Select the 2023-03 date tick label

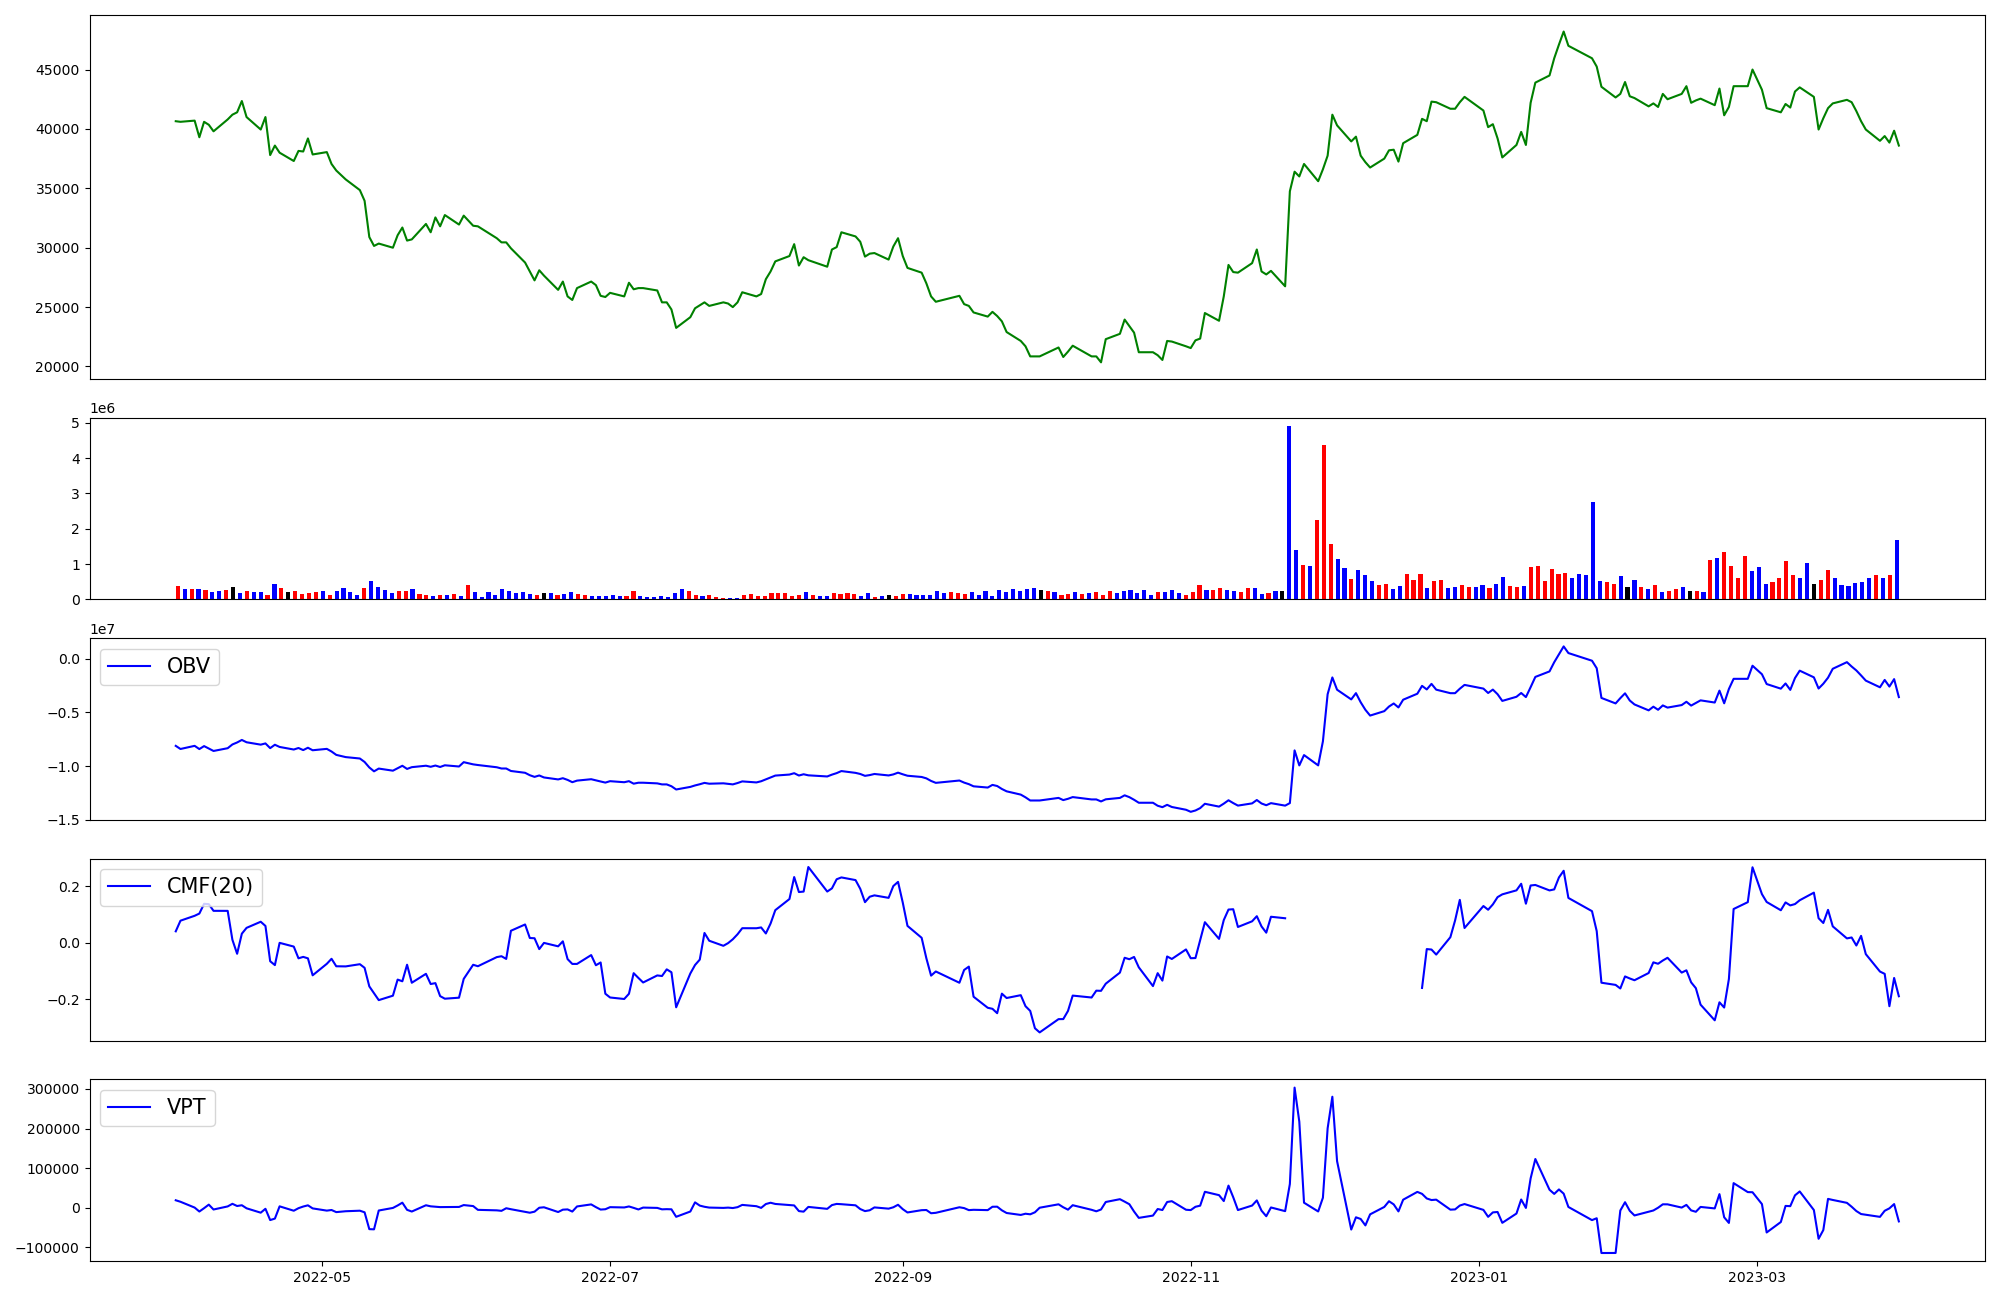point(1757,1277)
